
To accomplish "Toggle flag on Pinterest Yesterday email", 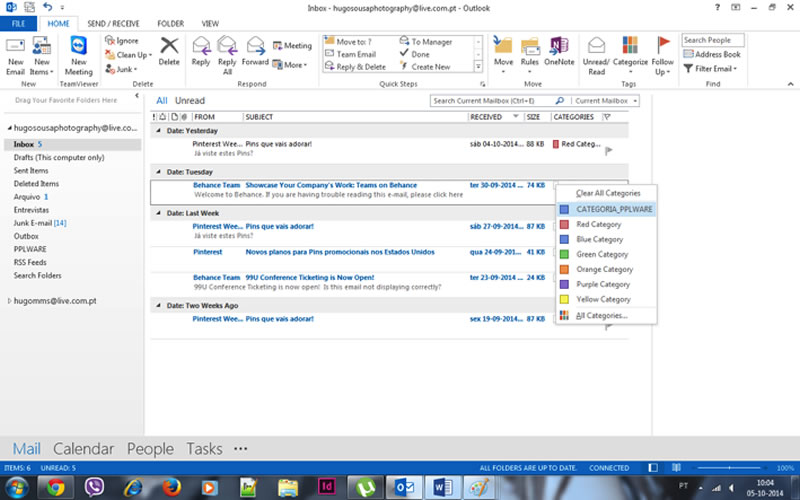I will pyautogui.click(x=609, y=151).
